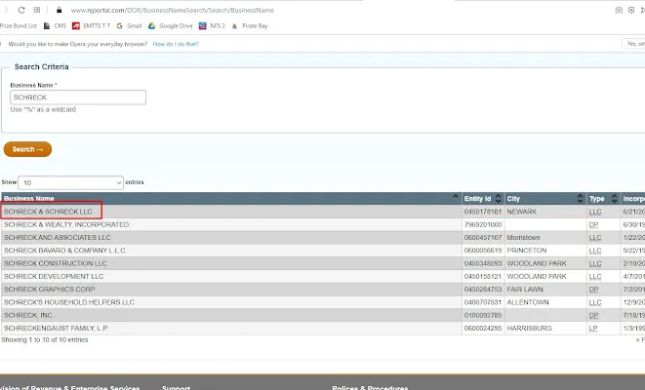Click entity id 0450178181
645x390 pixels.
click(x=483, y=212)
